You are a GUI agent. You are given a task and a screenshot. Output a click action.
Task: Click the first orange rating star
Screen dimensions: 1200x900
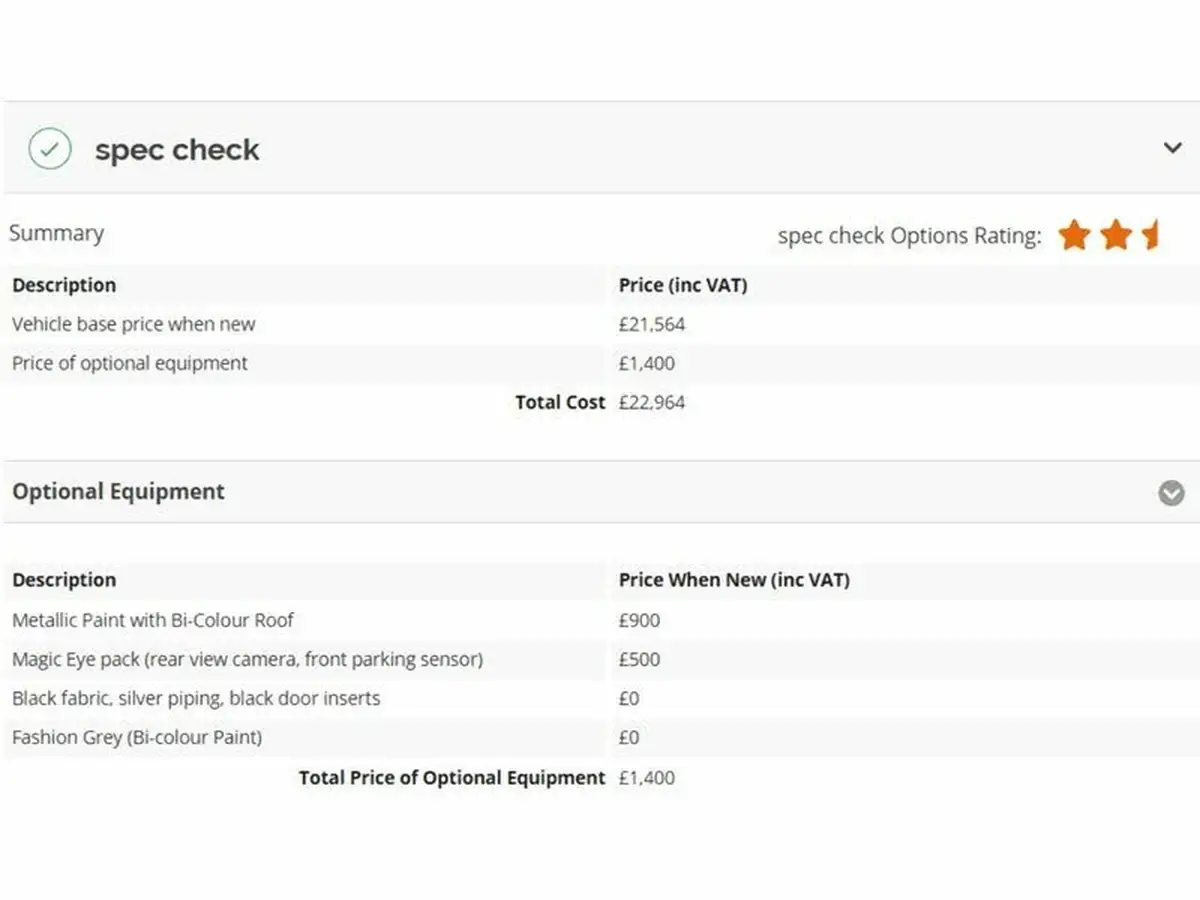click(x=1074, y=235)
